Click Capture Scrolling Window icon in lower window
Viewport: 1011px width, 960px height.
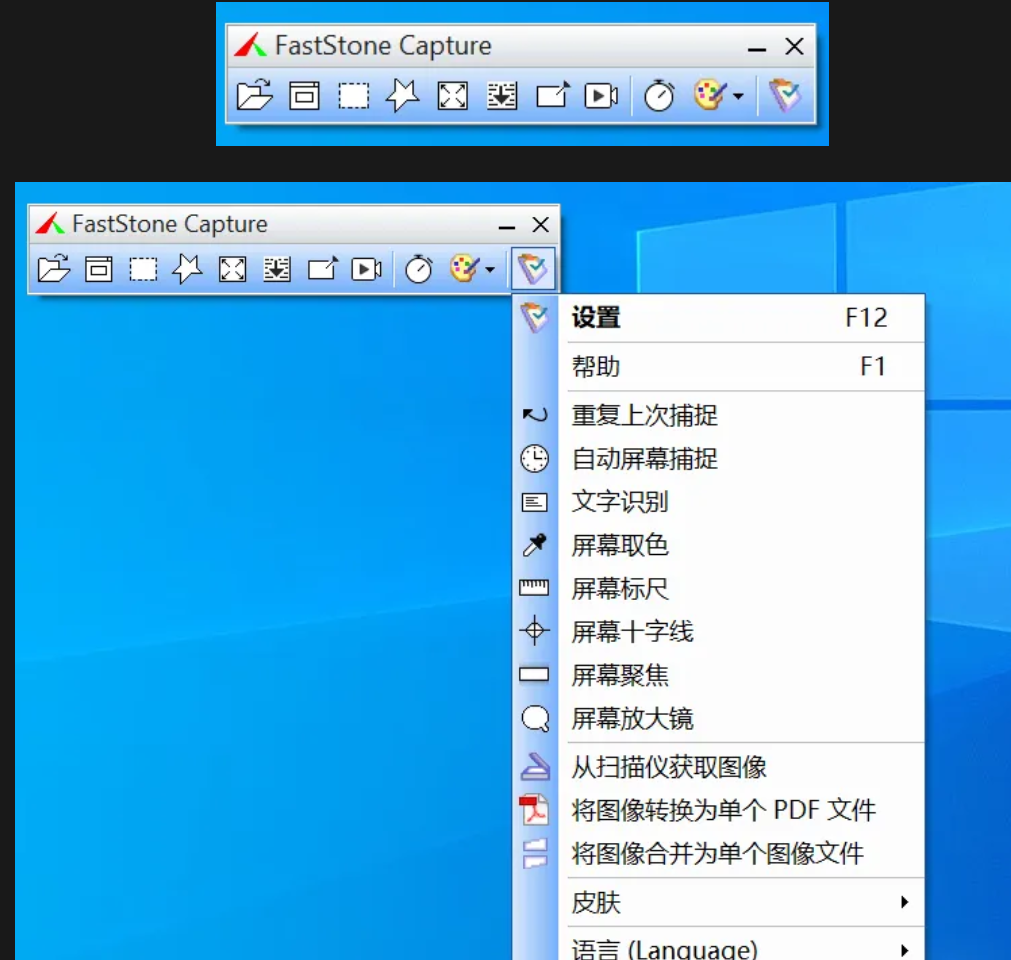[277, 269]
